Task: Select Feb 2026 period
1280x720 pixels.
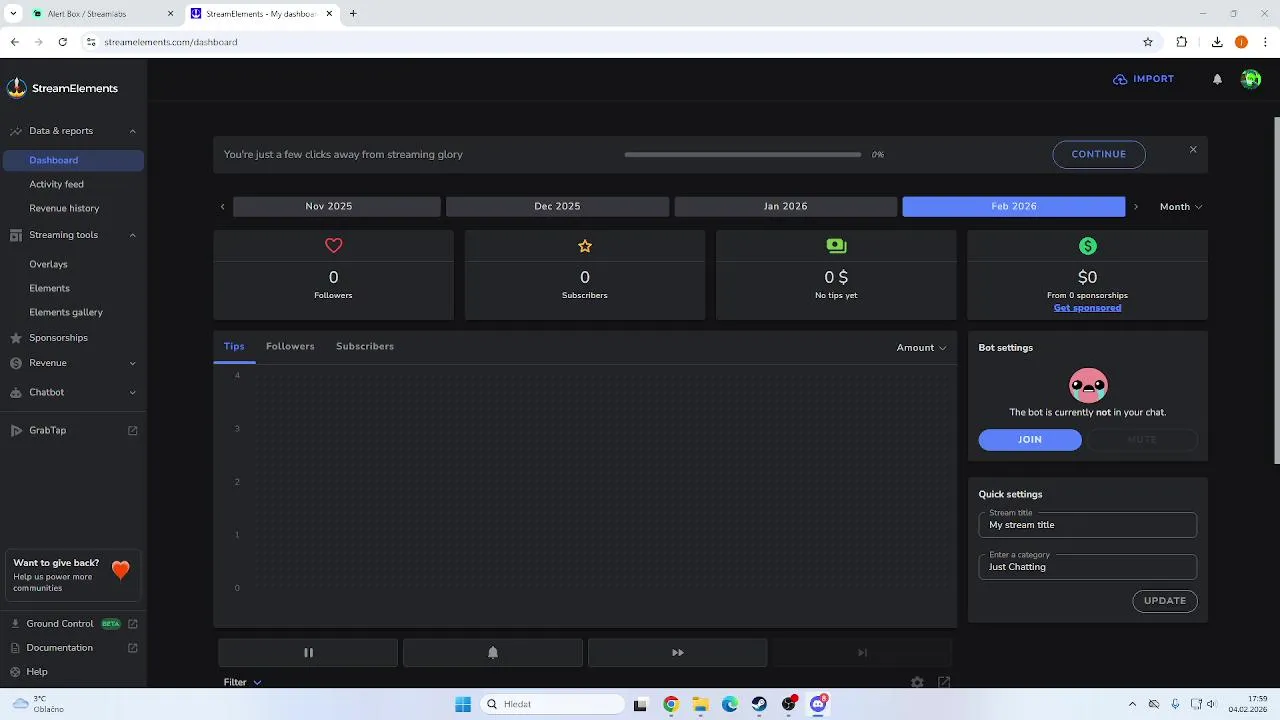Action: pyautogui.click(x=1014, y=206)
